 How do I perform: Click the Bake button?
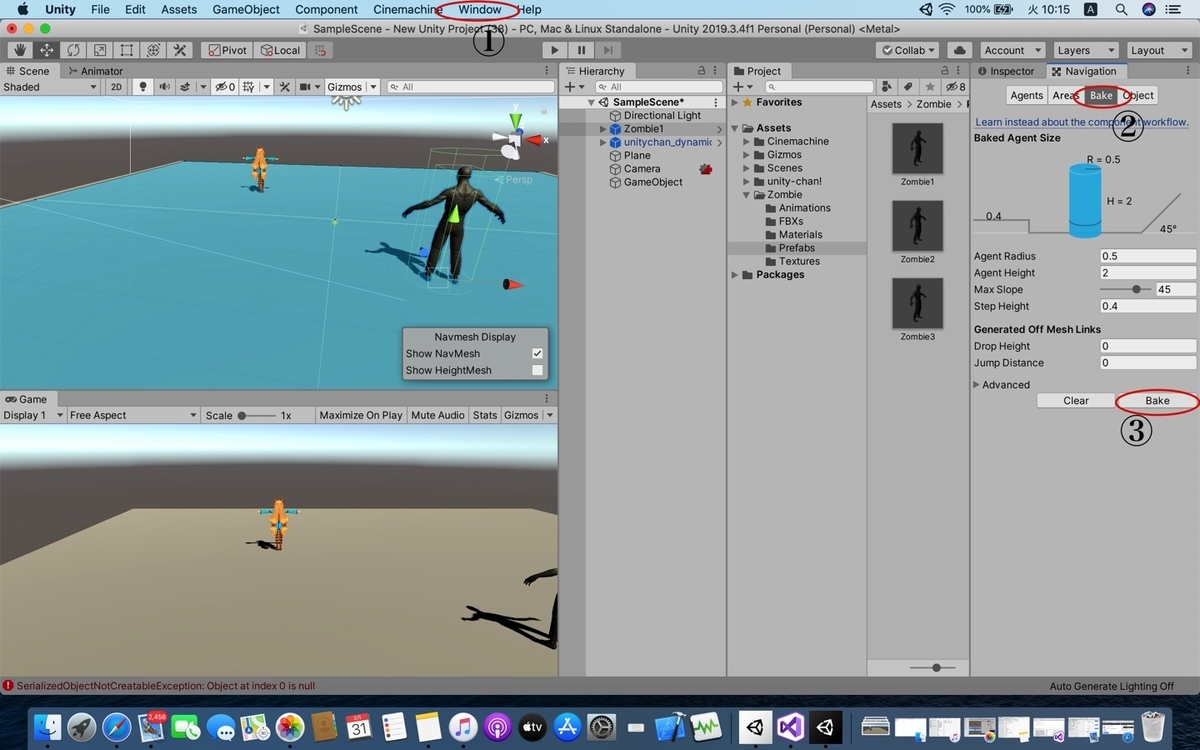click(x=1157, y=400)
